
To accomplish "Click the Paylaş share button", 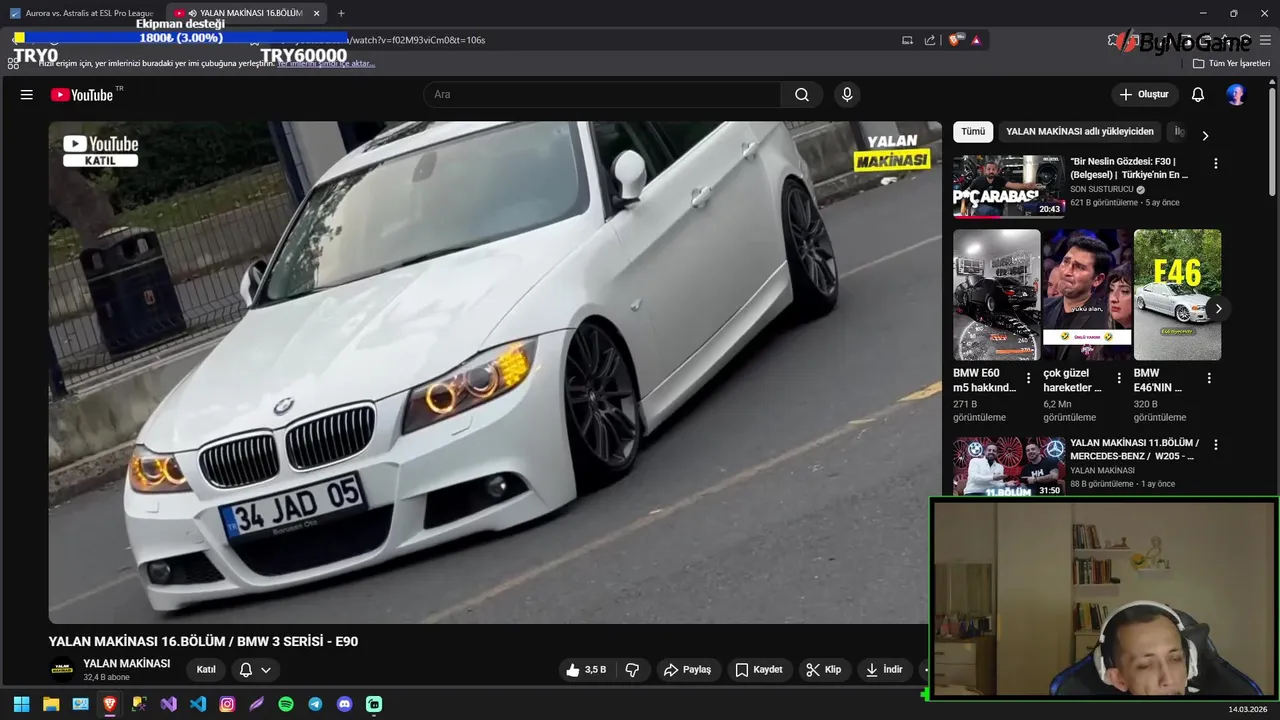I will [x=688, y=670].
